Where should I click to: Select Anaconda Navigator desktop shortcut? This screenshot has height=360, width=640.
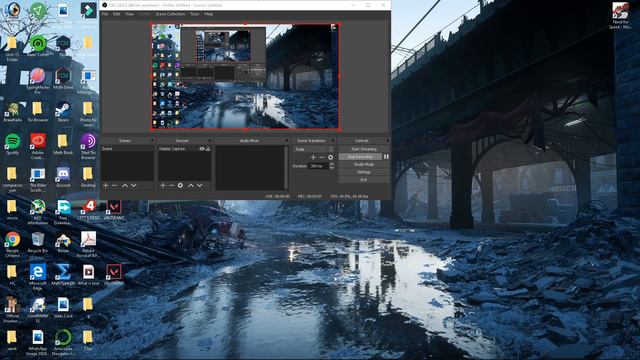pos(63,343)
